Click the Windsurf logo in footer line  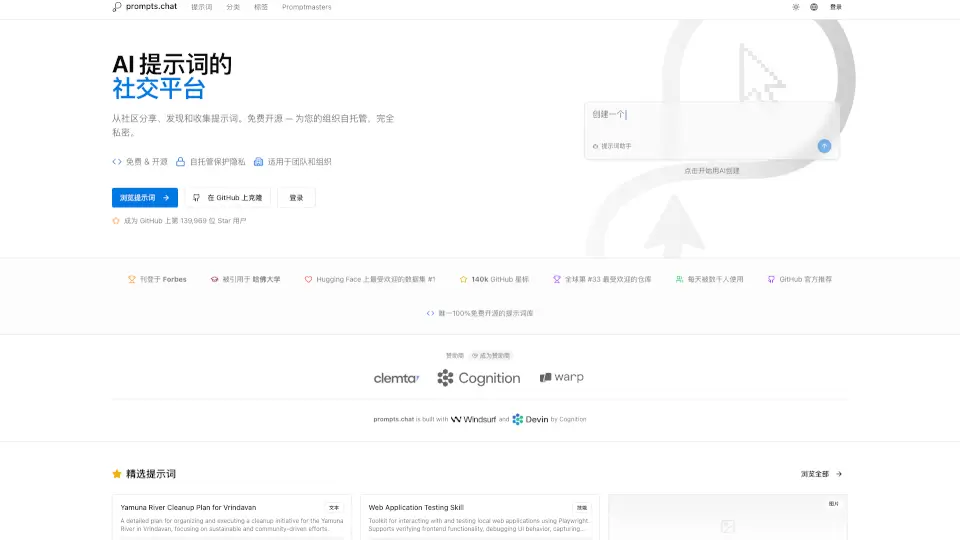coord(474,419)
